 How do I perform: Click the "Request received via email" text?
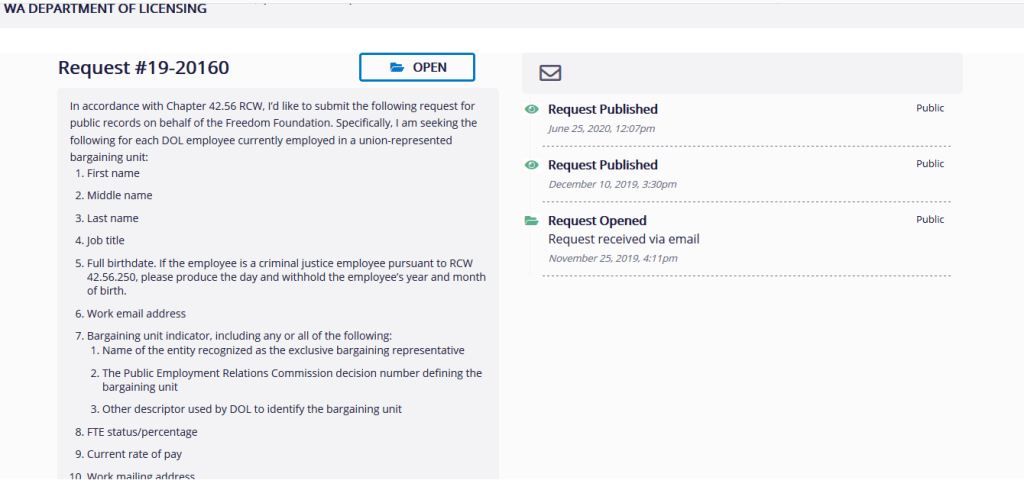[x=624, y=240]
